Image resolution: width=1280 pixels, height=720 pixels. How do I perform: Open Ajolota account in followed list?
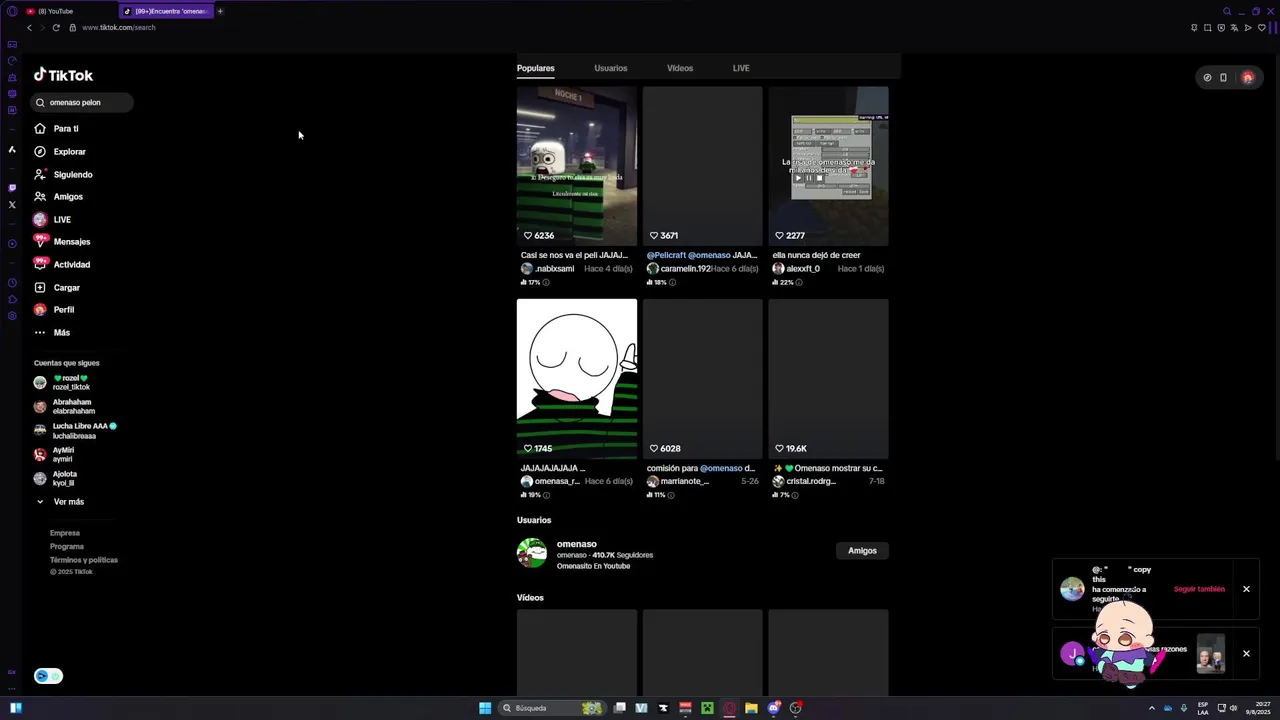[x=55, y=478]
